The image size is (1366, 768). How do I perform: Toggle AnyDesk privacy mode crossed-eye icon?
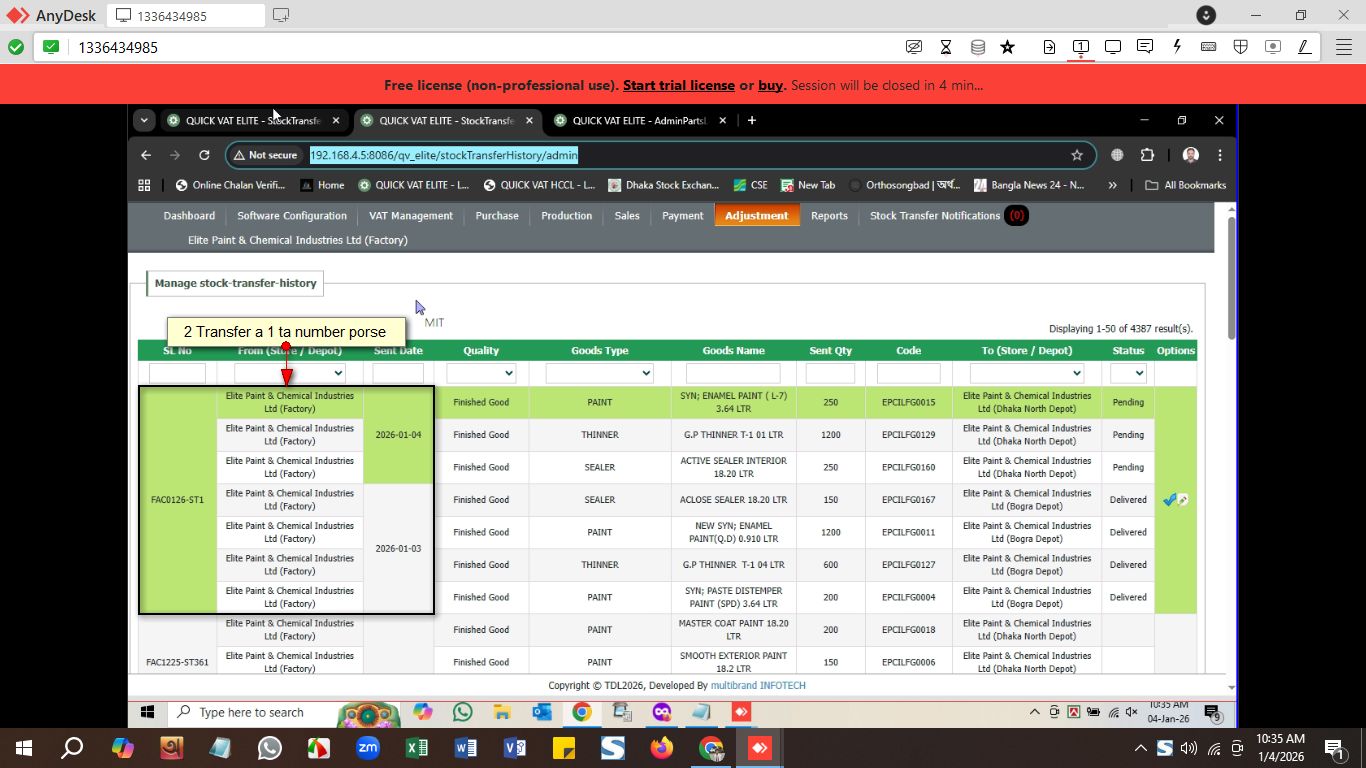[913, 47]
